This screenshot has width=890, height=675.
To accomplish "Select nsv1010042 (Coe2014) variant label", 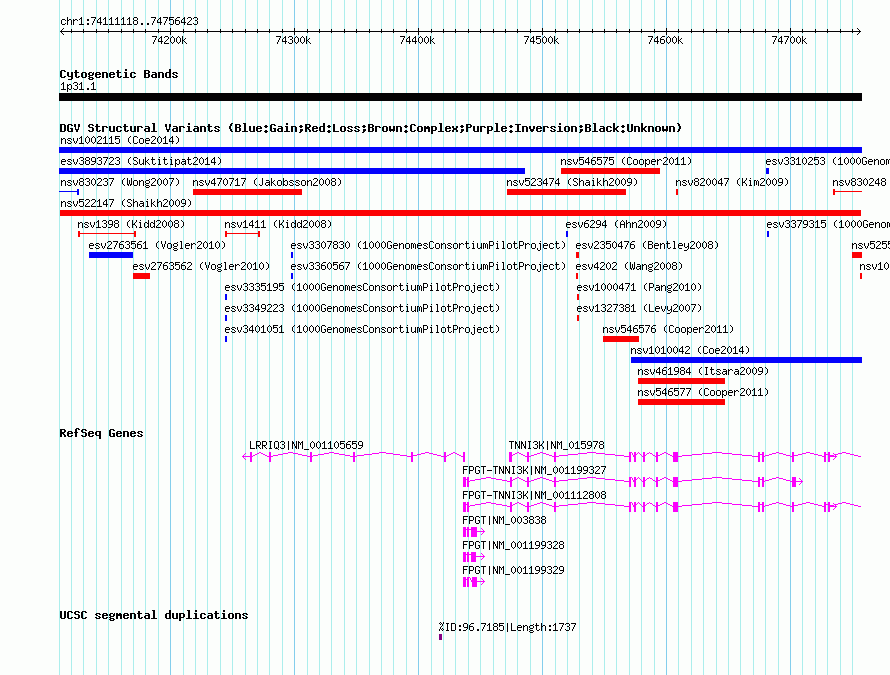I will point(690,350).
